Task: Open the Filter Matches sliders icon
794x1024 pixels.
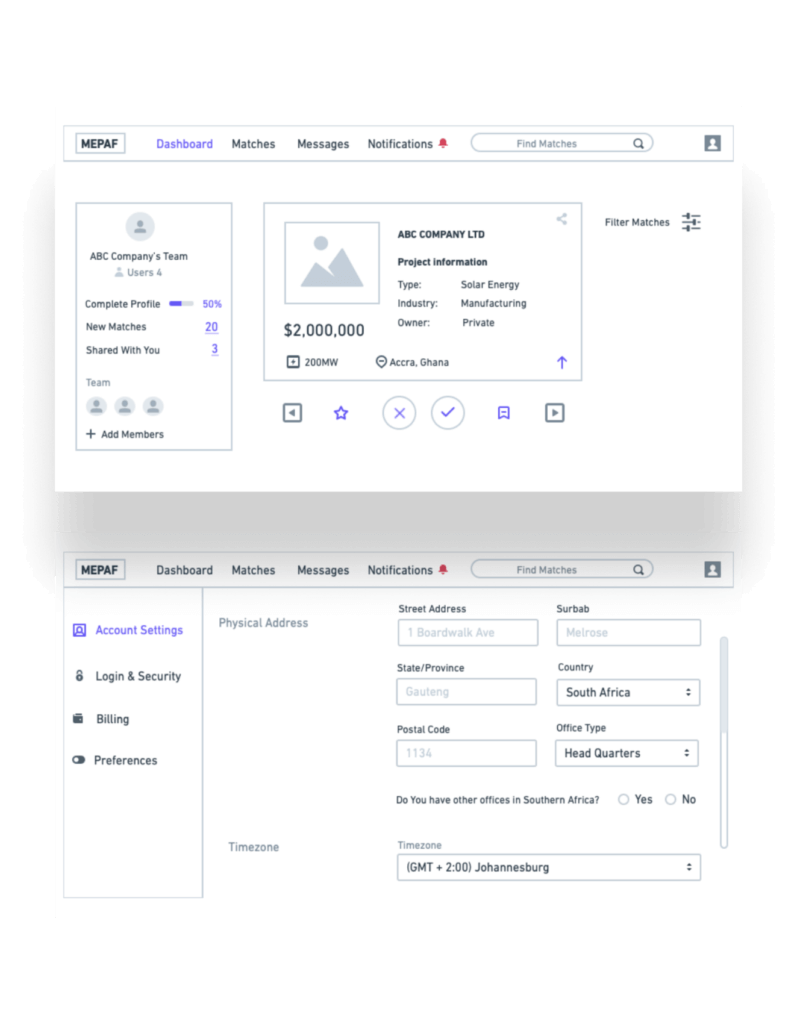Action: [691, 222]
